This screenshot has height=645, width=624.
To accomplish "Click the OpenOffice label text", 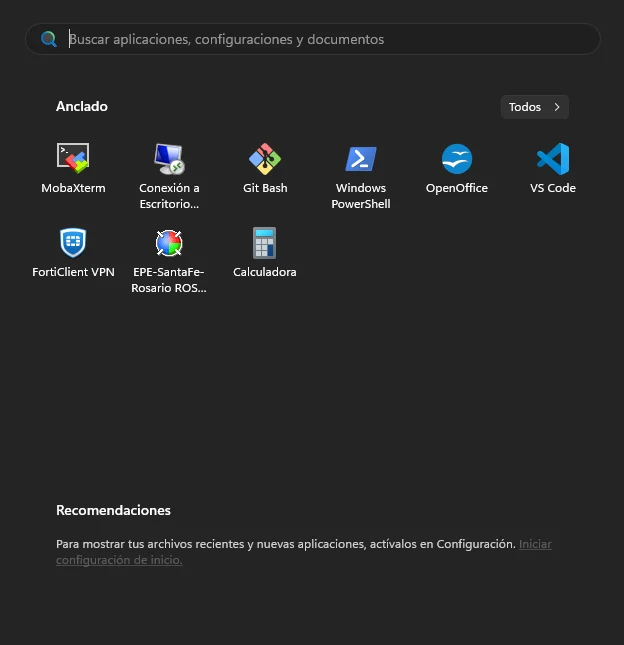I will tap(457, 188).
